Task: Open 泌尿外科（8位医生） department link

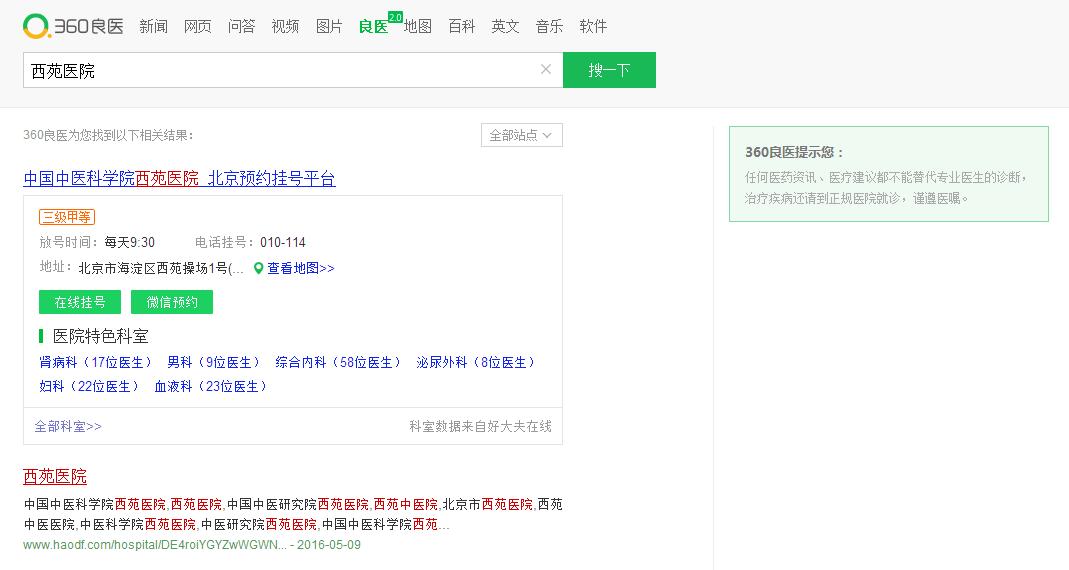Action: coord(476,362)
